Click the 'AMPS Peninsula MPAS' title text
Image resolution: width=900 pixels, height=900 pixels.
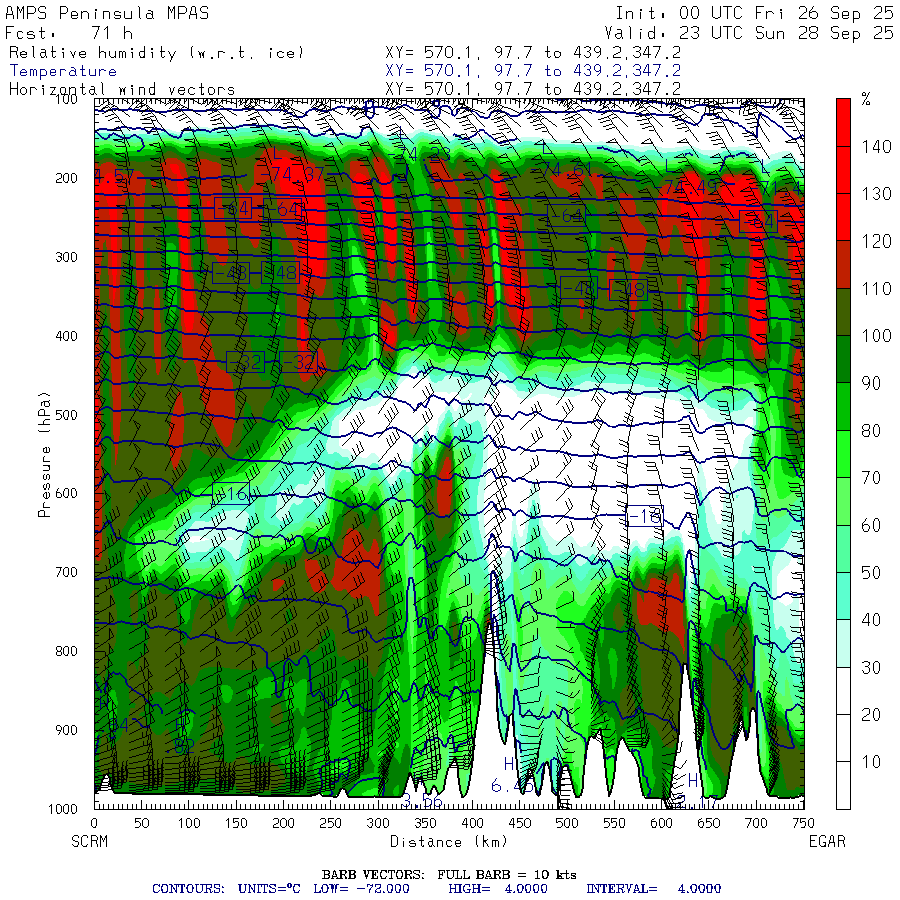point(107,13)
